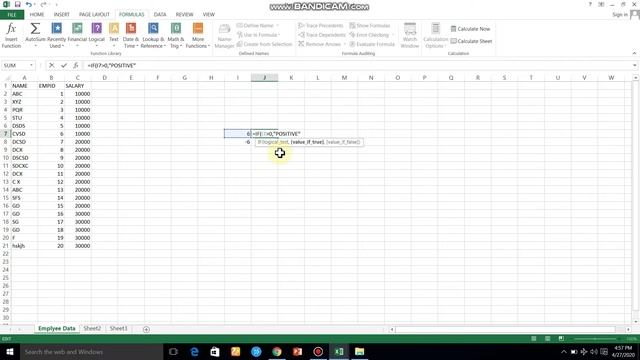Toggle Show Formulas
Screen dimensions: 640x360
click(370, 26)
